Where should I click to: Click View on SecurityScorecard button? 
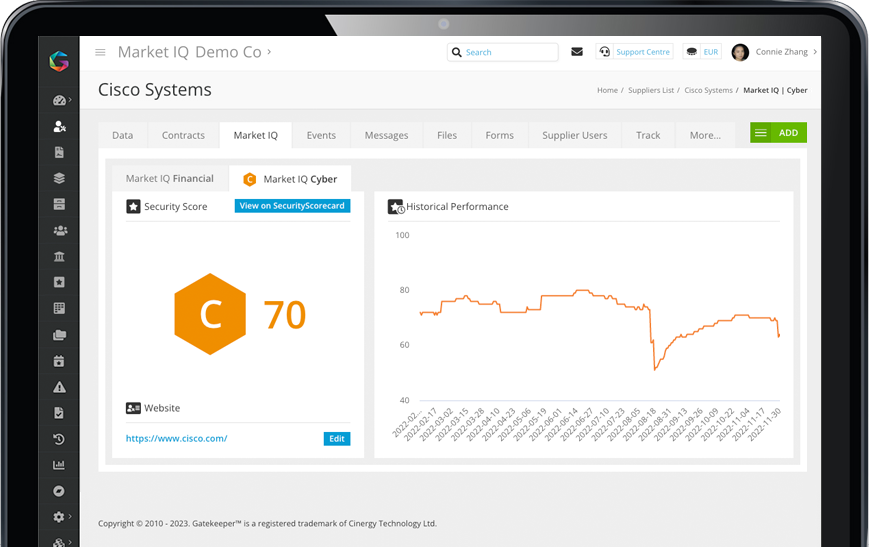pos(292,206)
